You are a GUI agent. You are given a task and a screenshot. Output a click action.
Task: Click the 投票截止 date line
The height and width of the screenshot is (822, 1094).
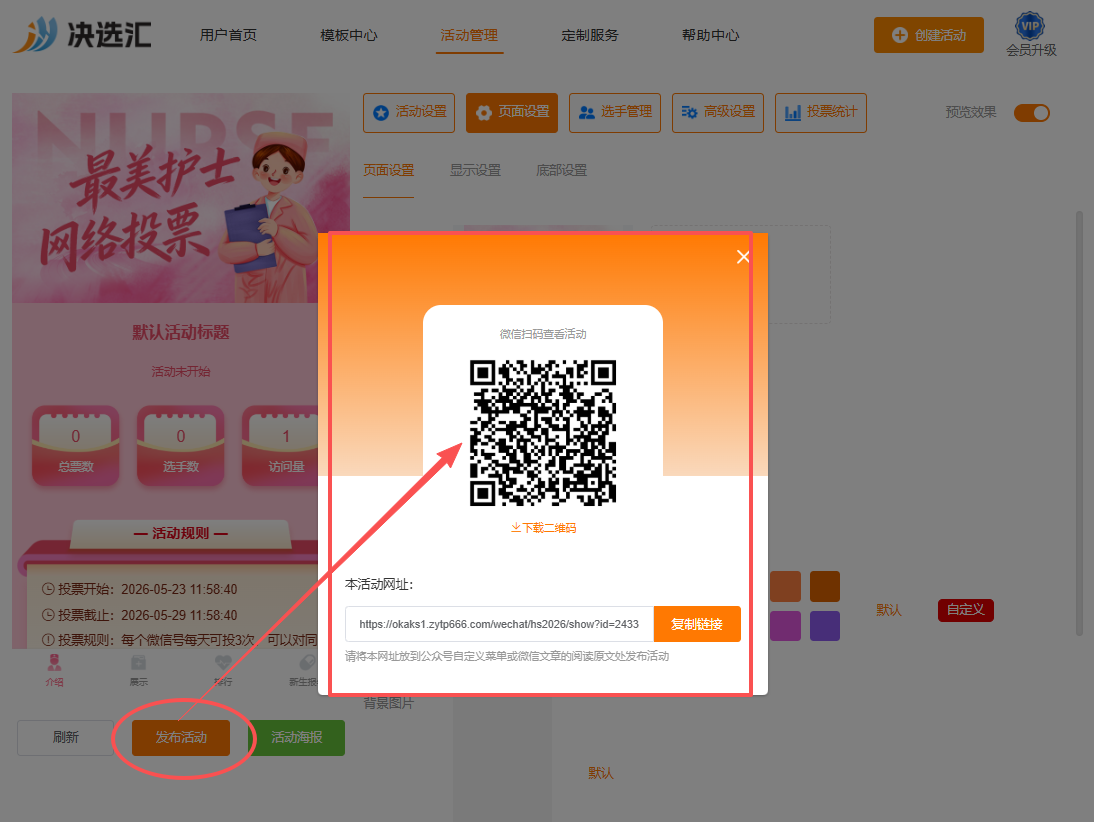(140, 615)
